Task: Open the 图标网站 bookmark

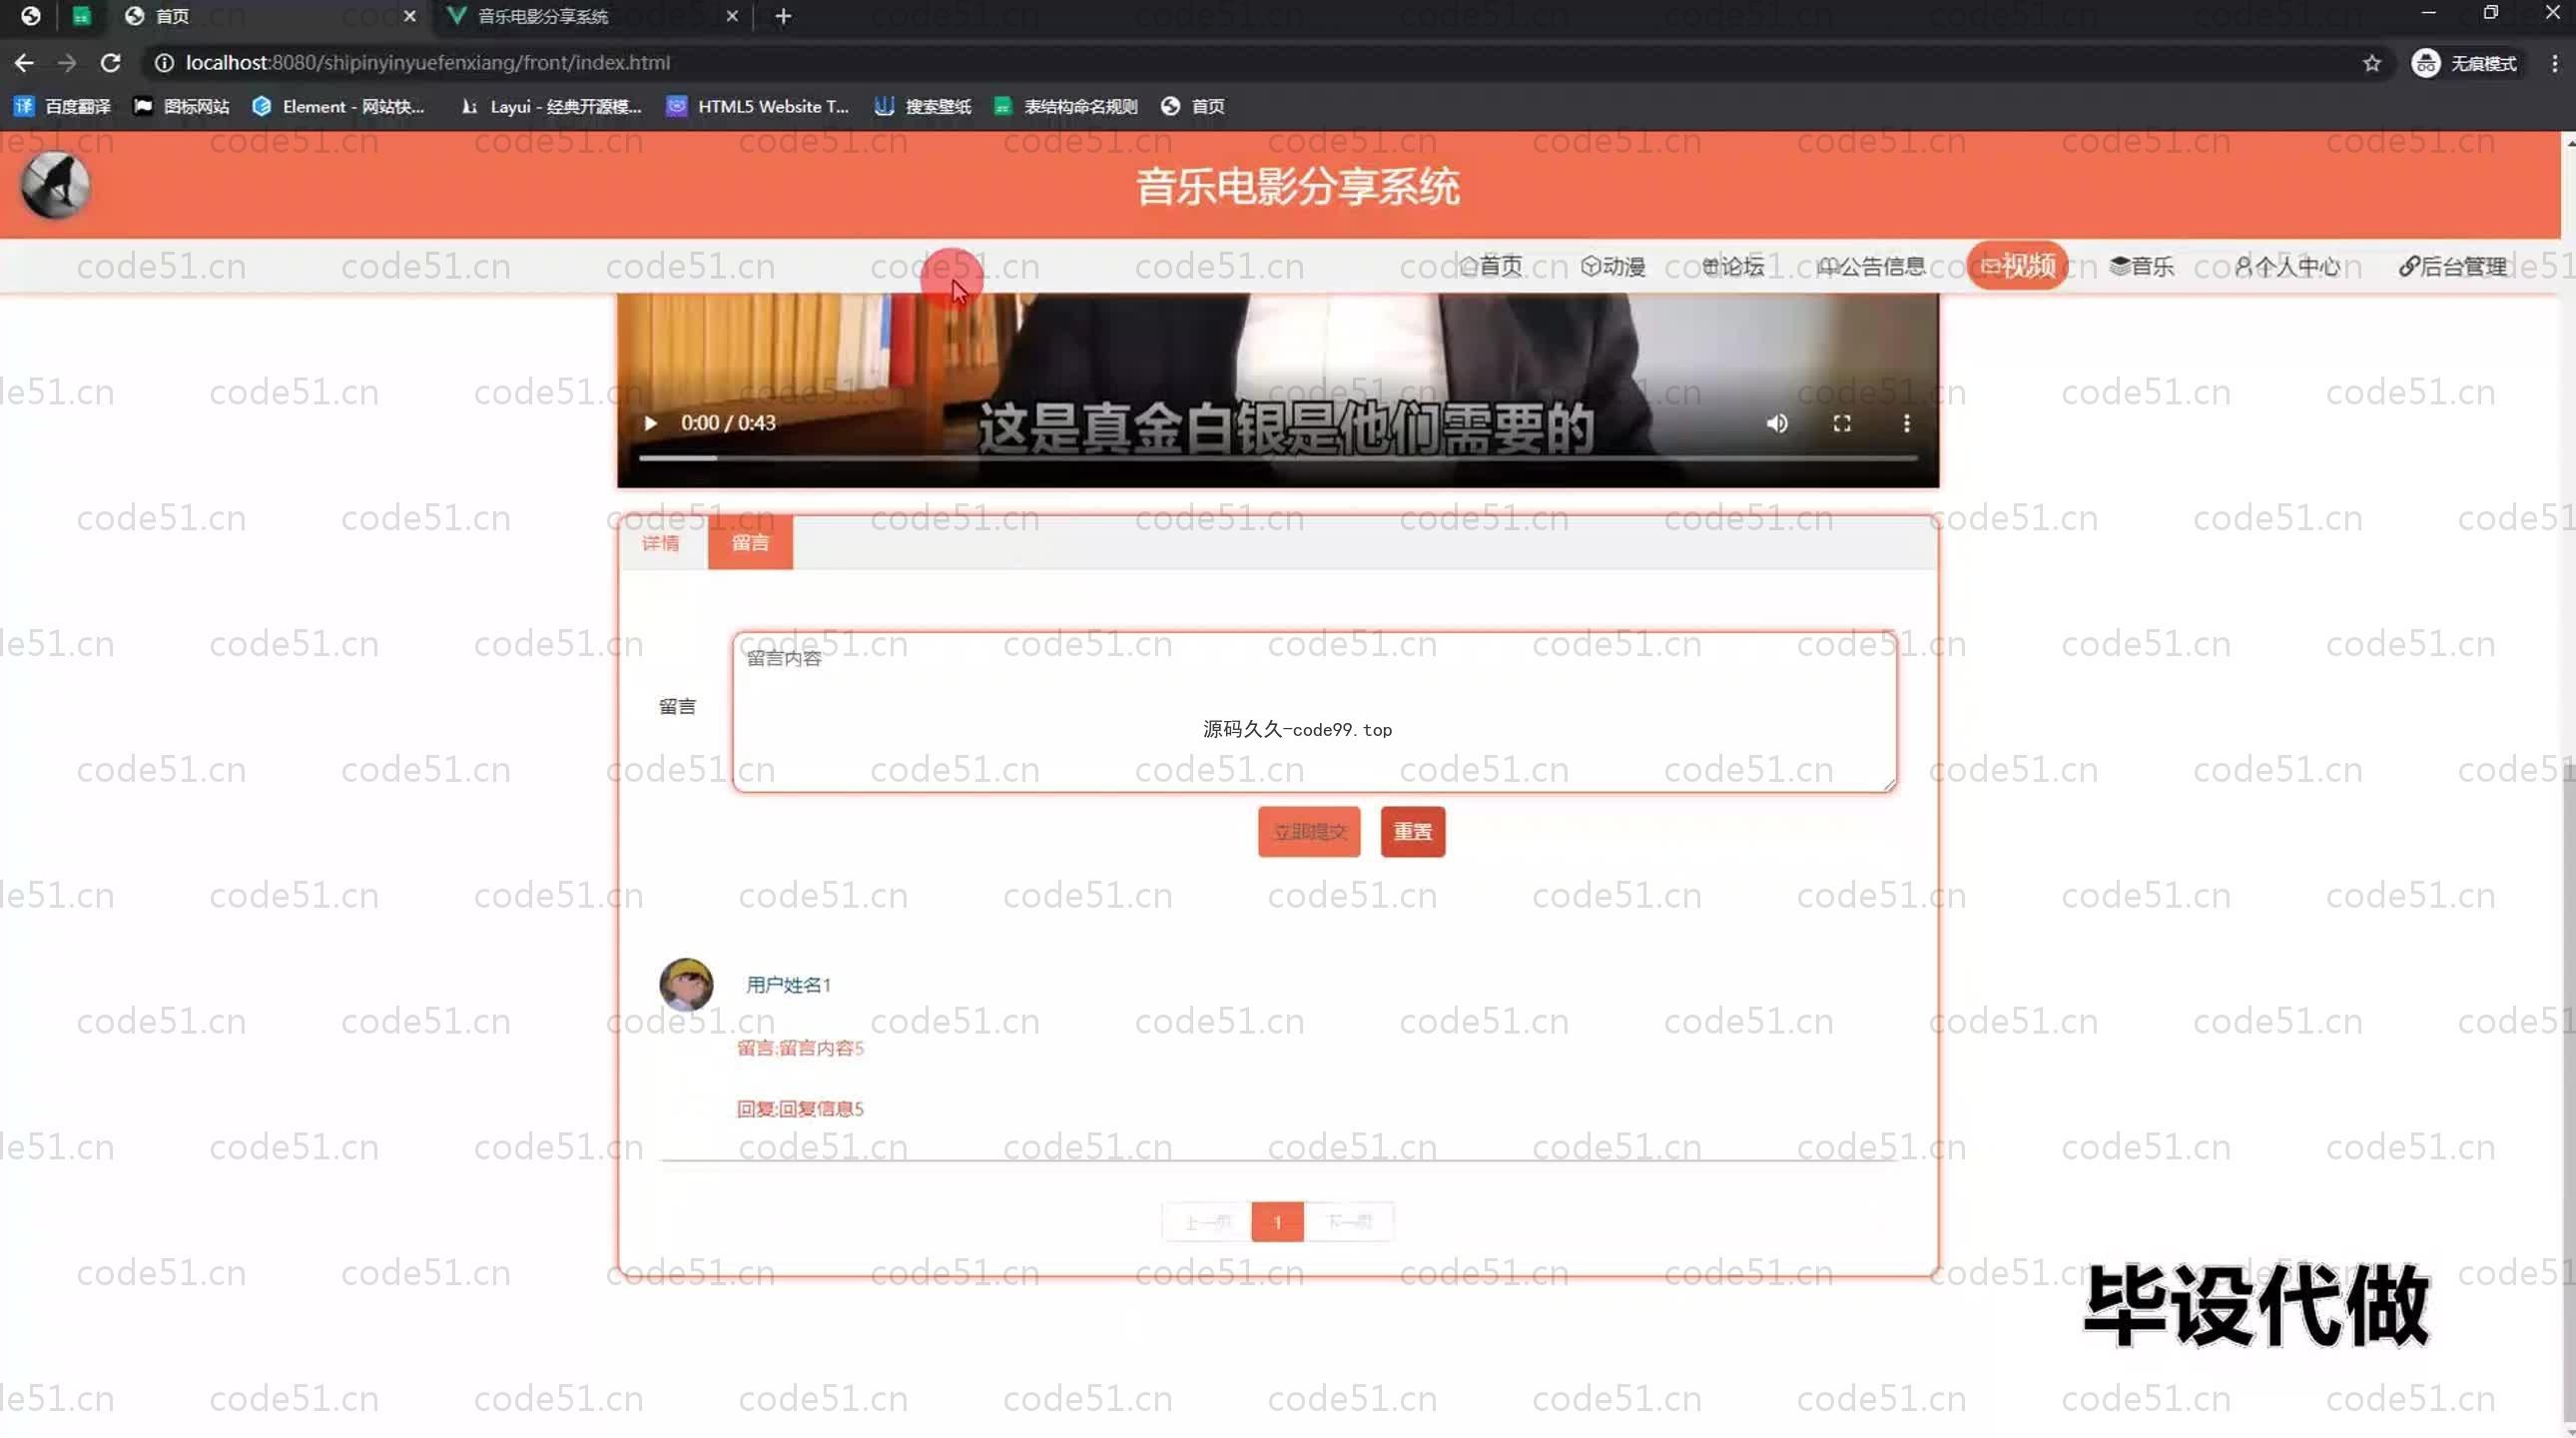Action: coord(181,106)
